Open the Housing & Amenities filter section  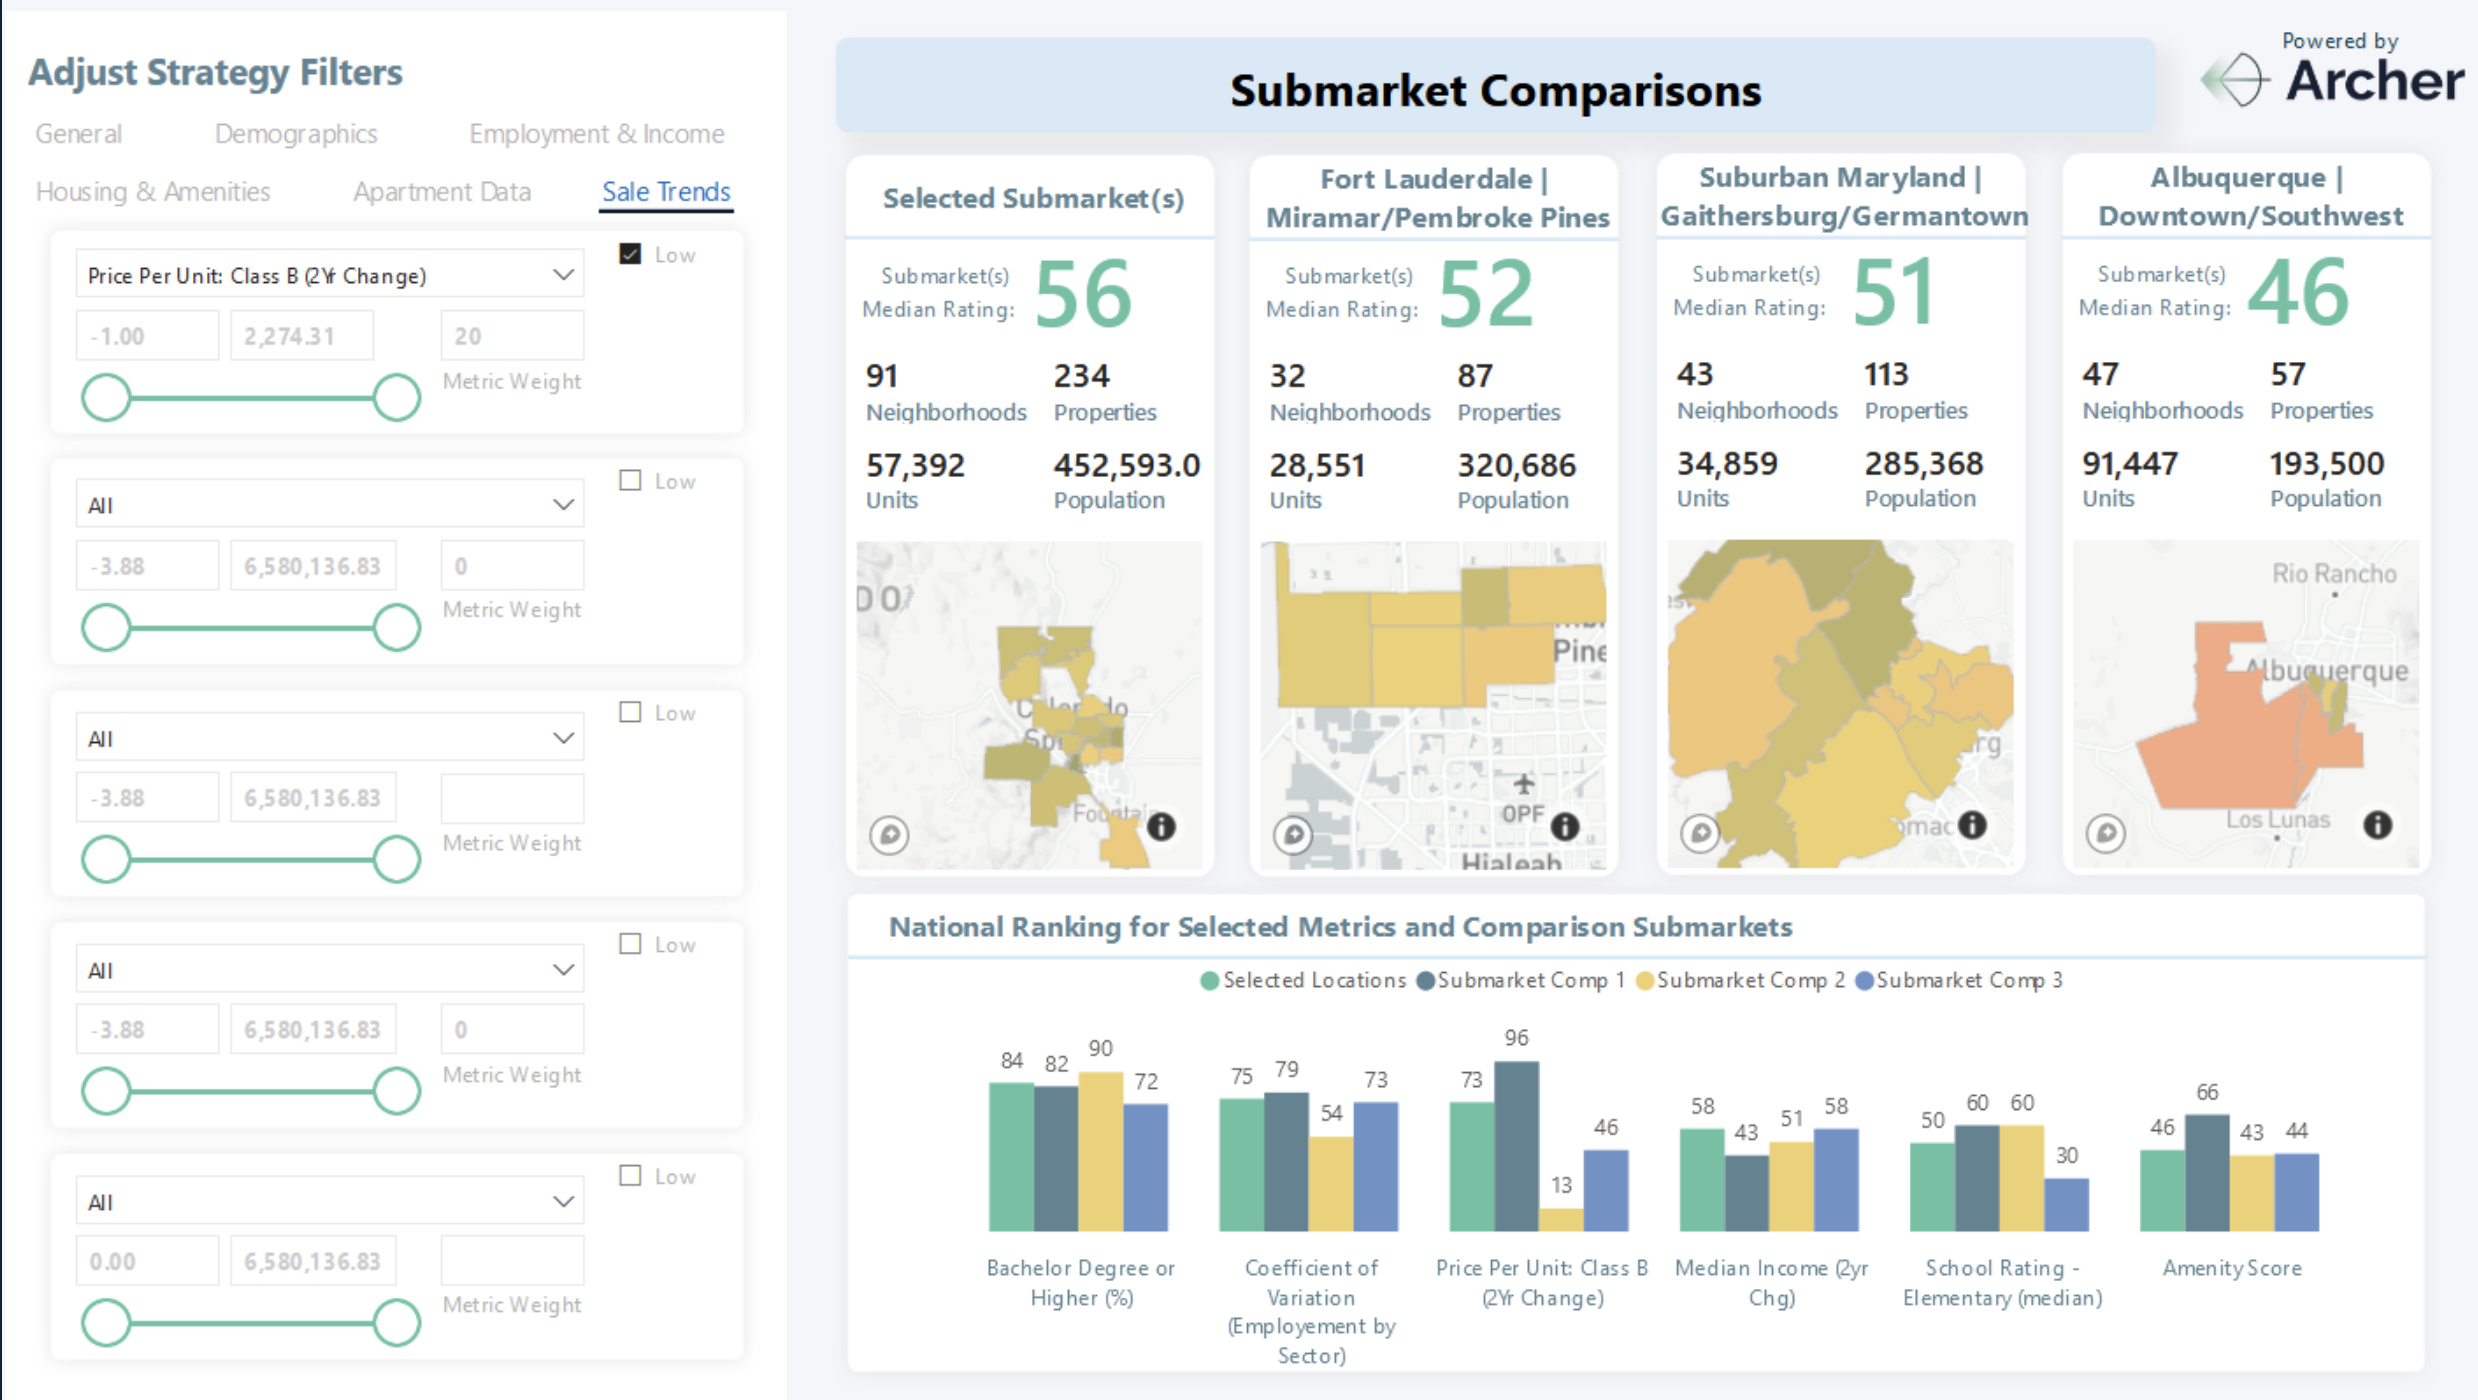pos(150,191)
